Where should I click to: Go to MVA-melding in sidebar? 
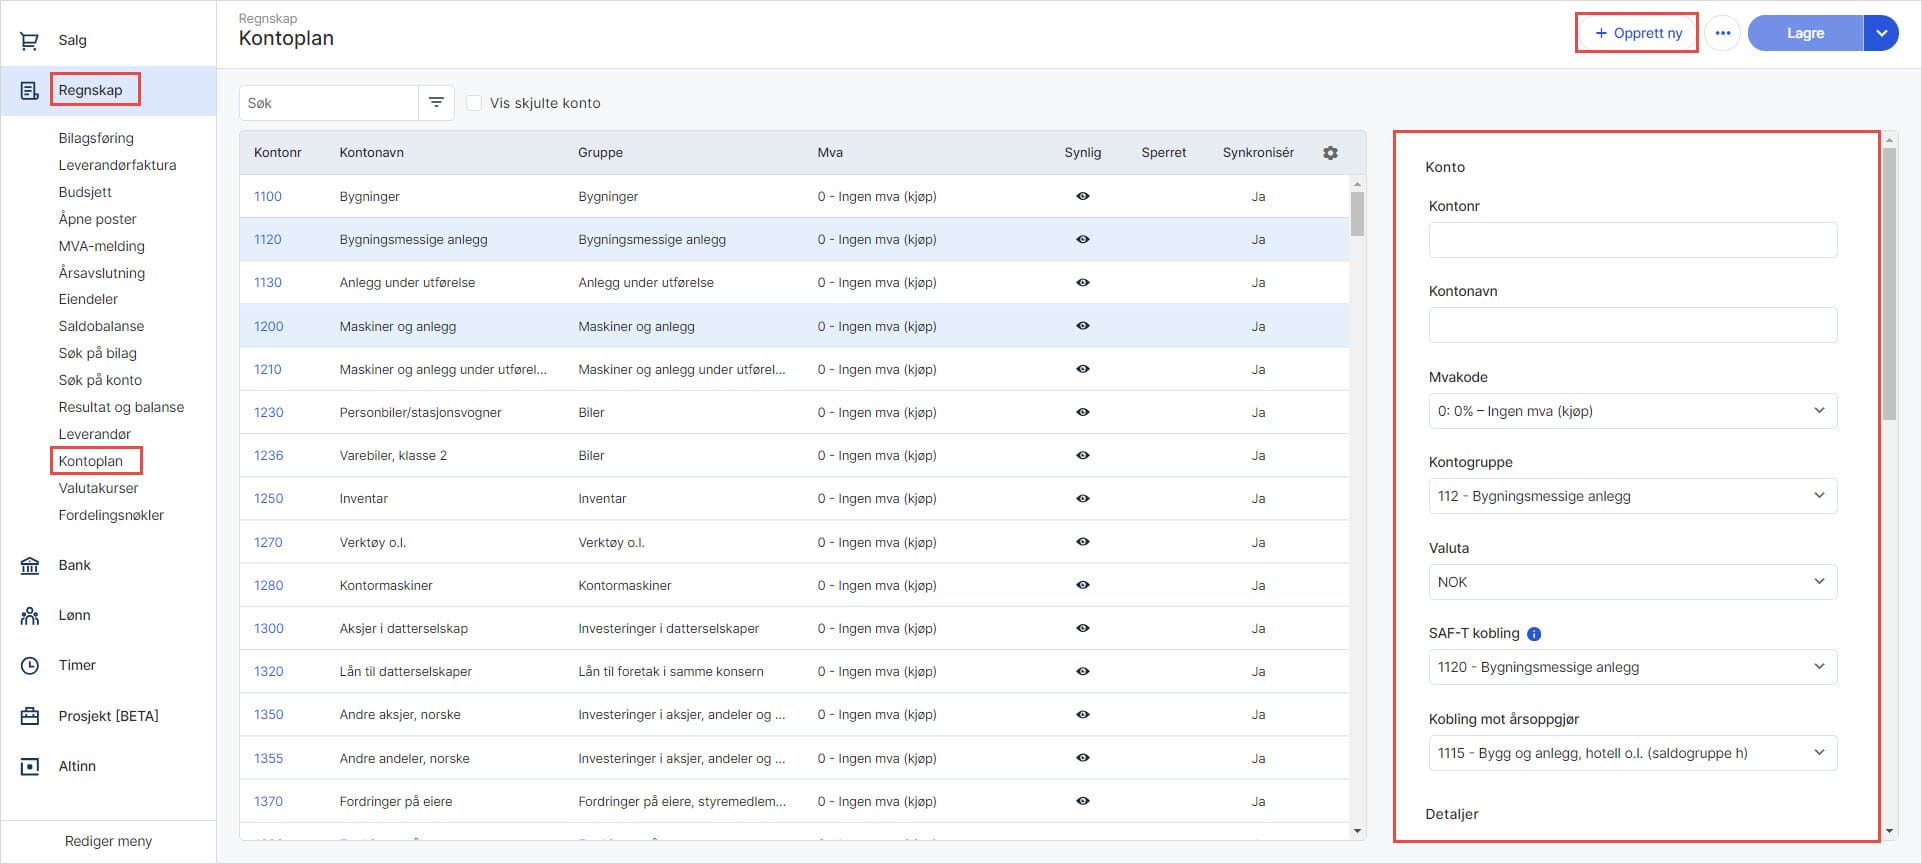101,246
